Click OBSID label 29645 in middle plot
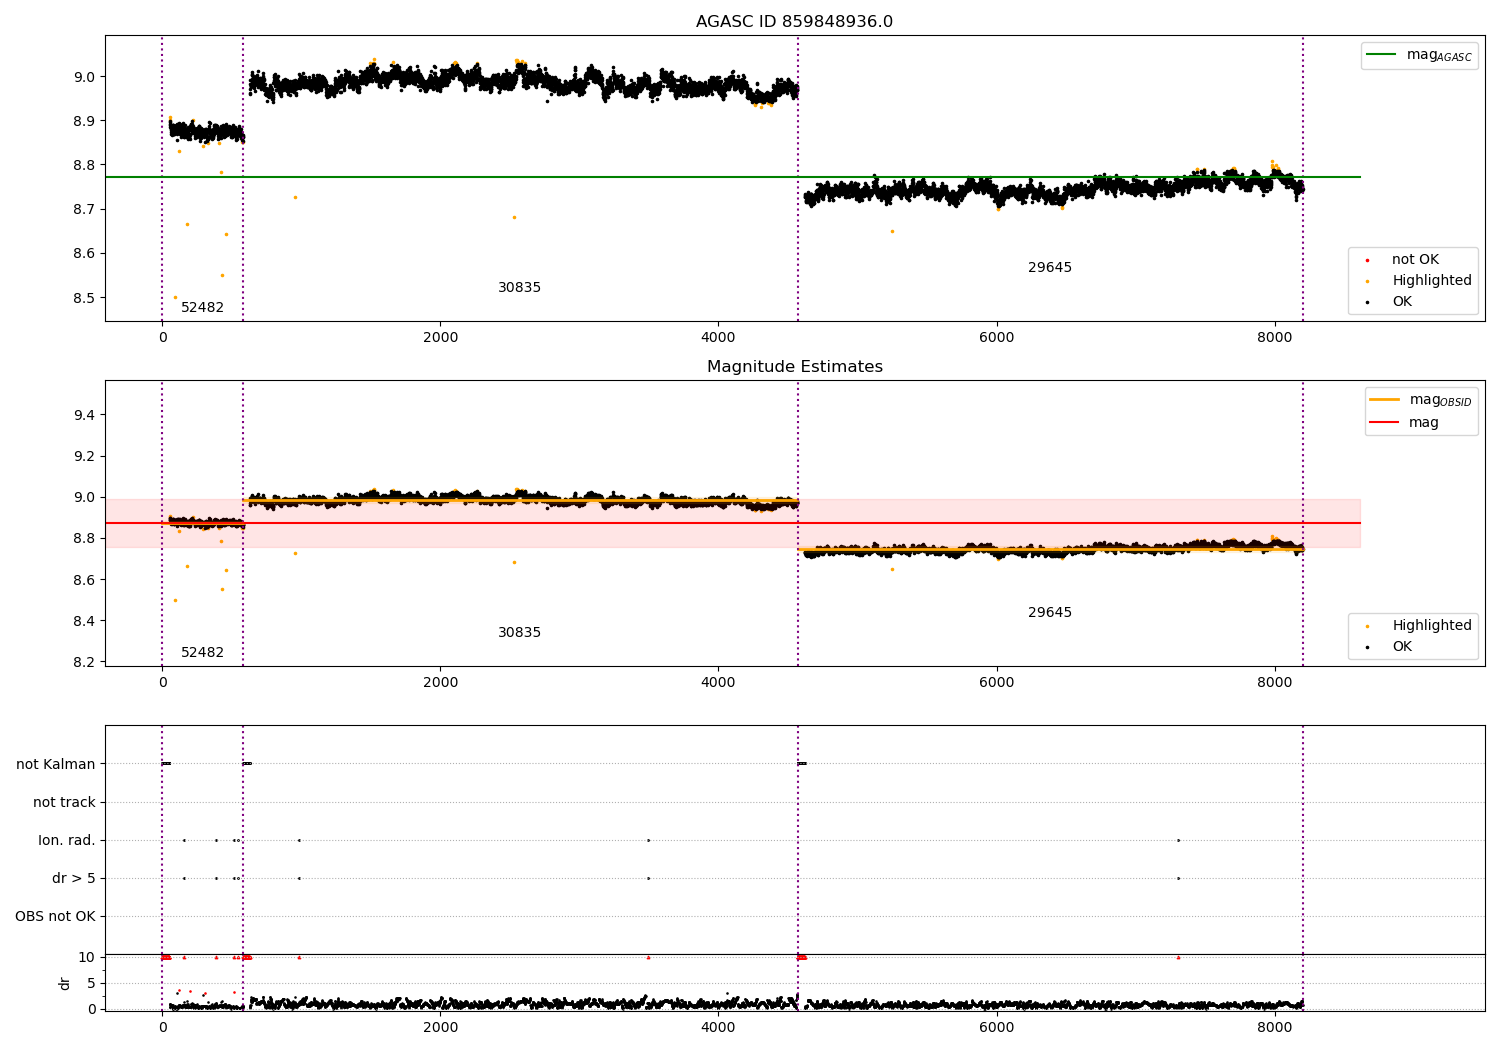The image size is (1500, 1050). tap(1050, 613)
